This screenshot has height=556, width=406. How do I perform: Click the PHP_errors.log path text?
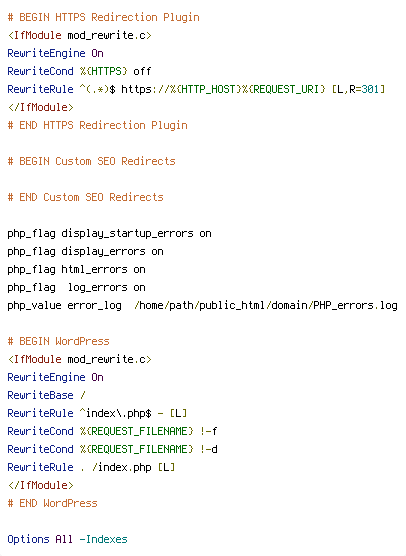click(x=266, y=305)
